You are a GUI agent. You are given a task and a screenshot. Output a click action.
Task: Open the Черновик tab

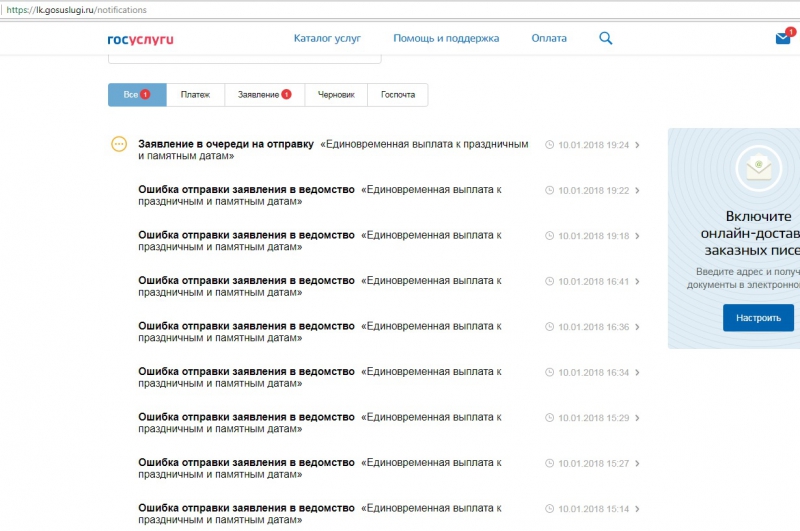tap(336, 95)
